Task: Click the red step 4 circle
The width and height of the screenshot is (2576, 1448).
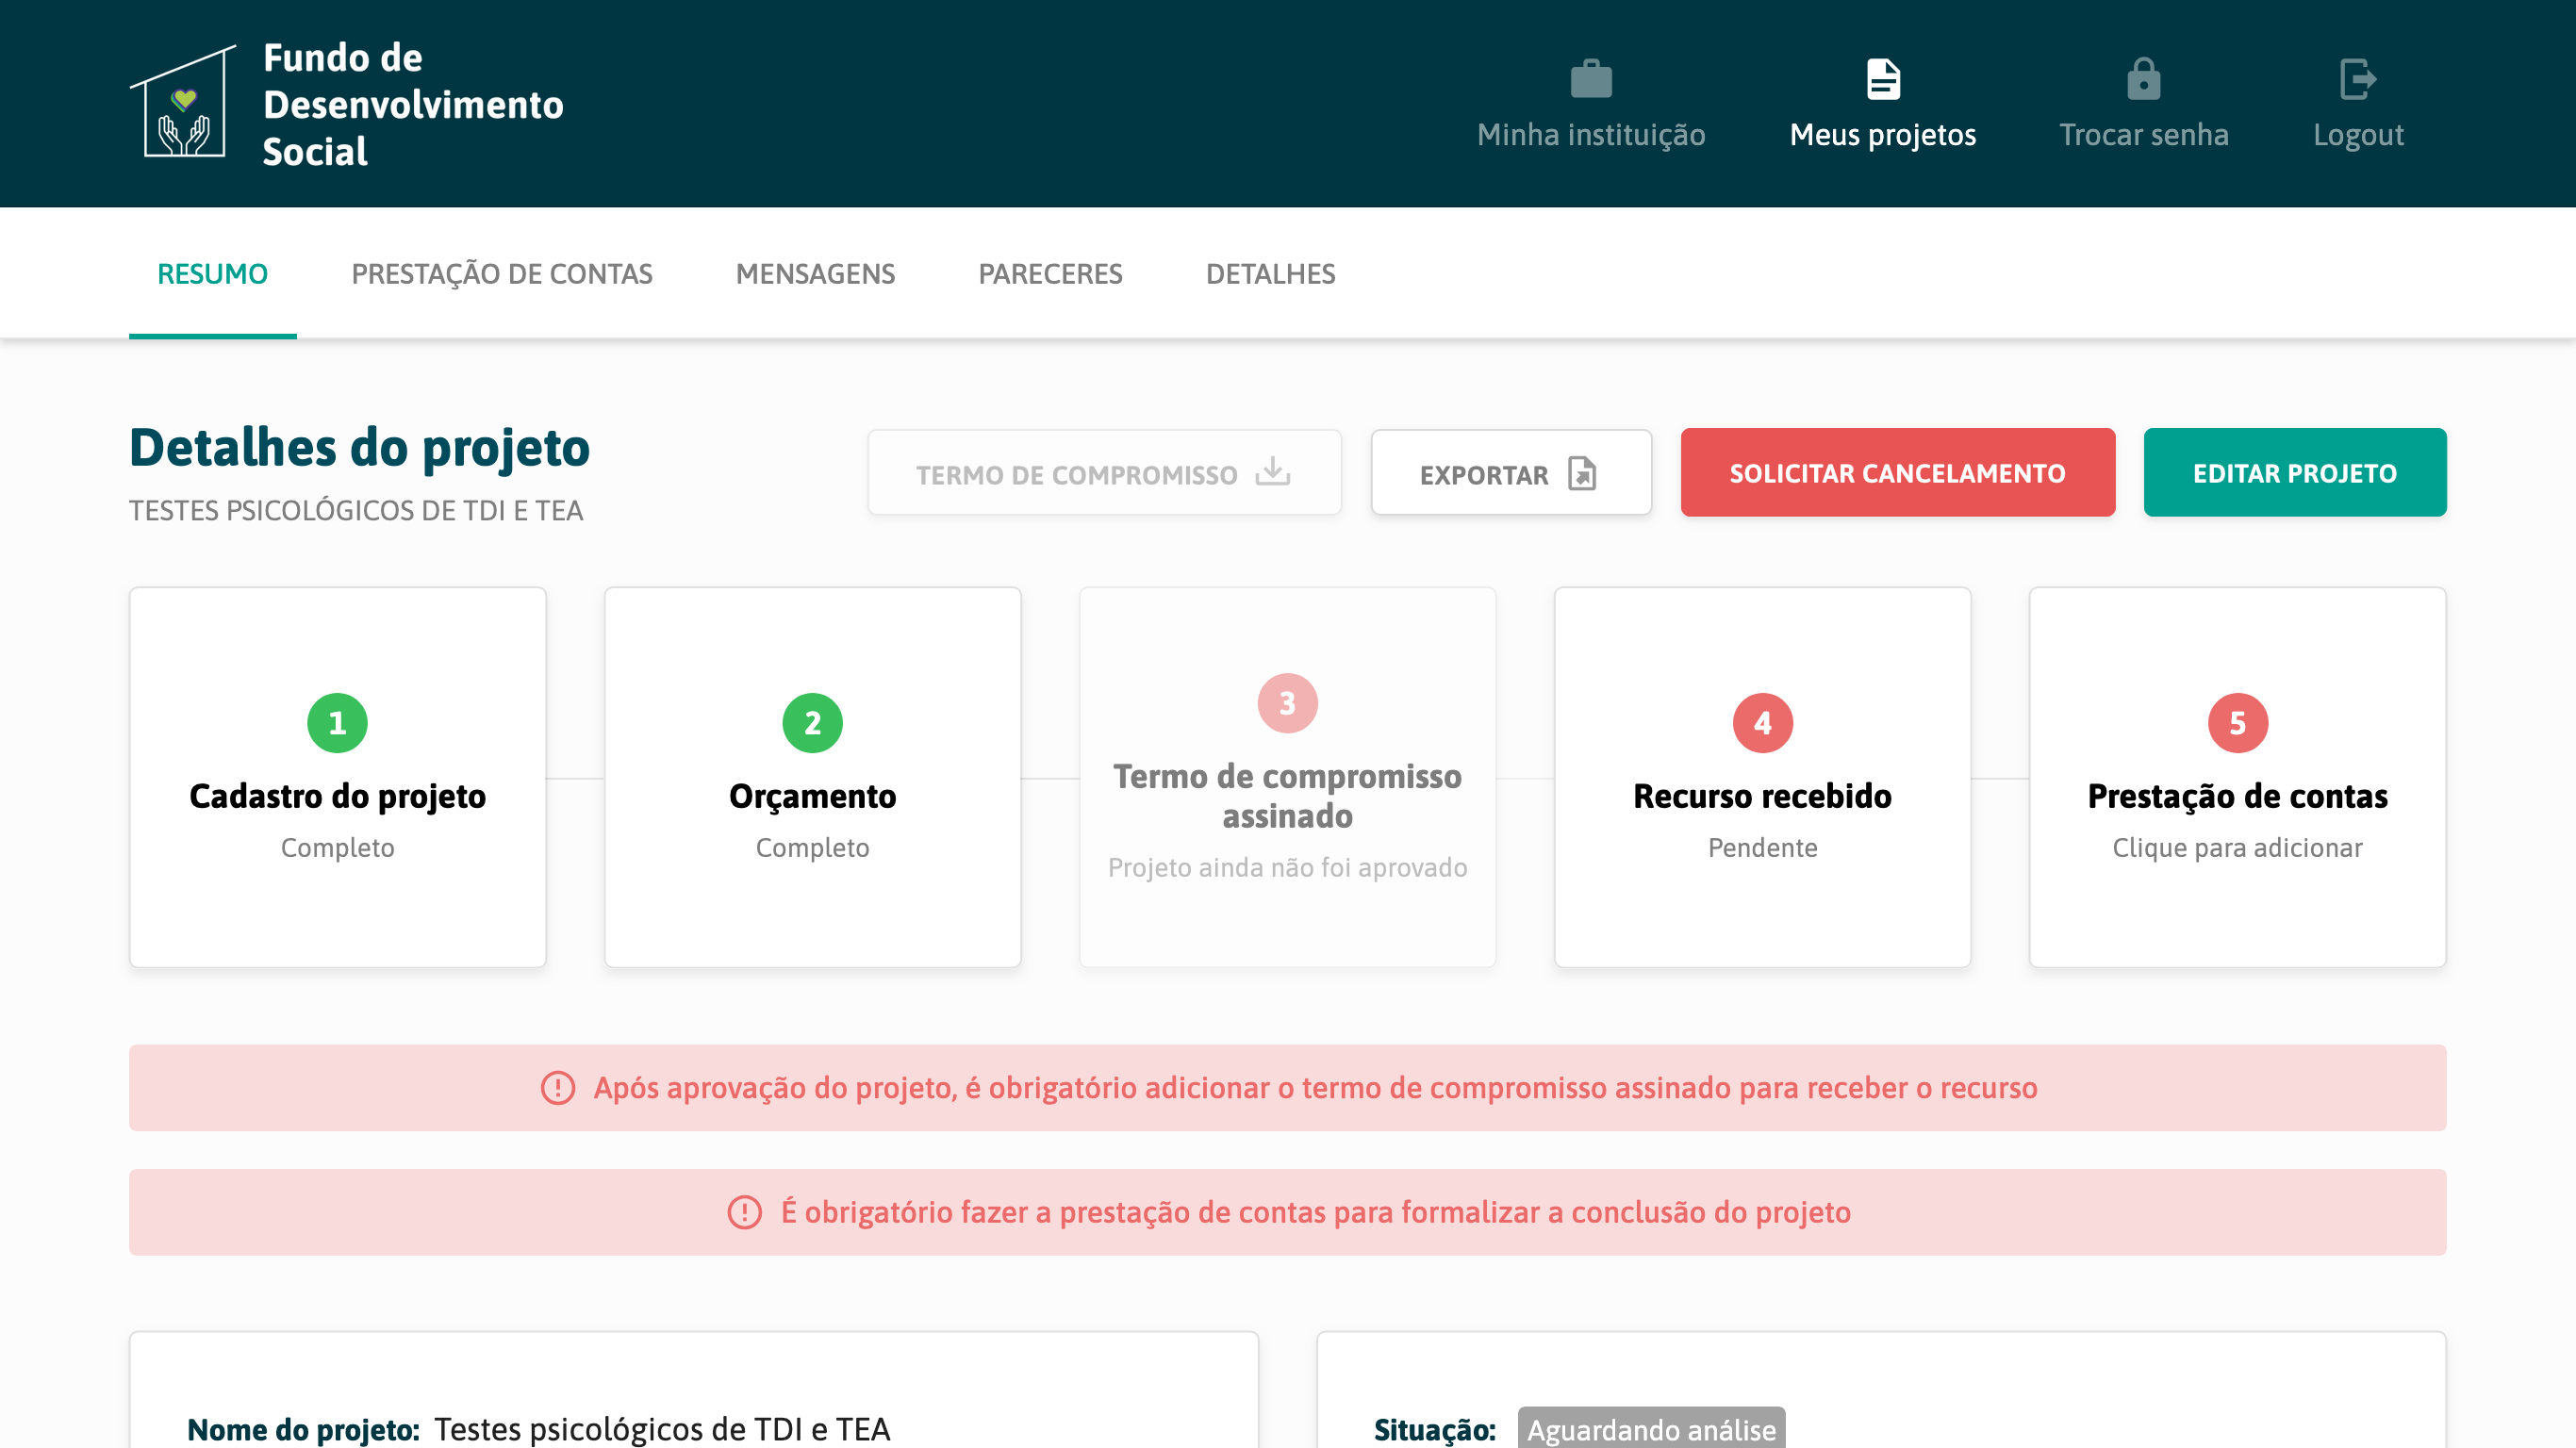Action: [1762, 723]
